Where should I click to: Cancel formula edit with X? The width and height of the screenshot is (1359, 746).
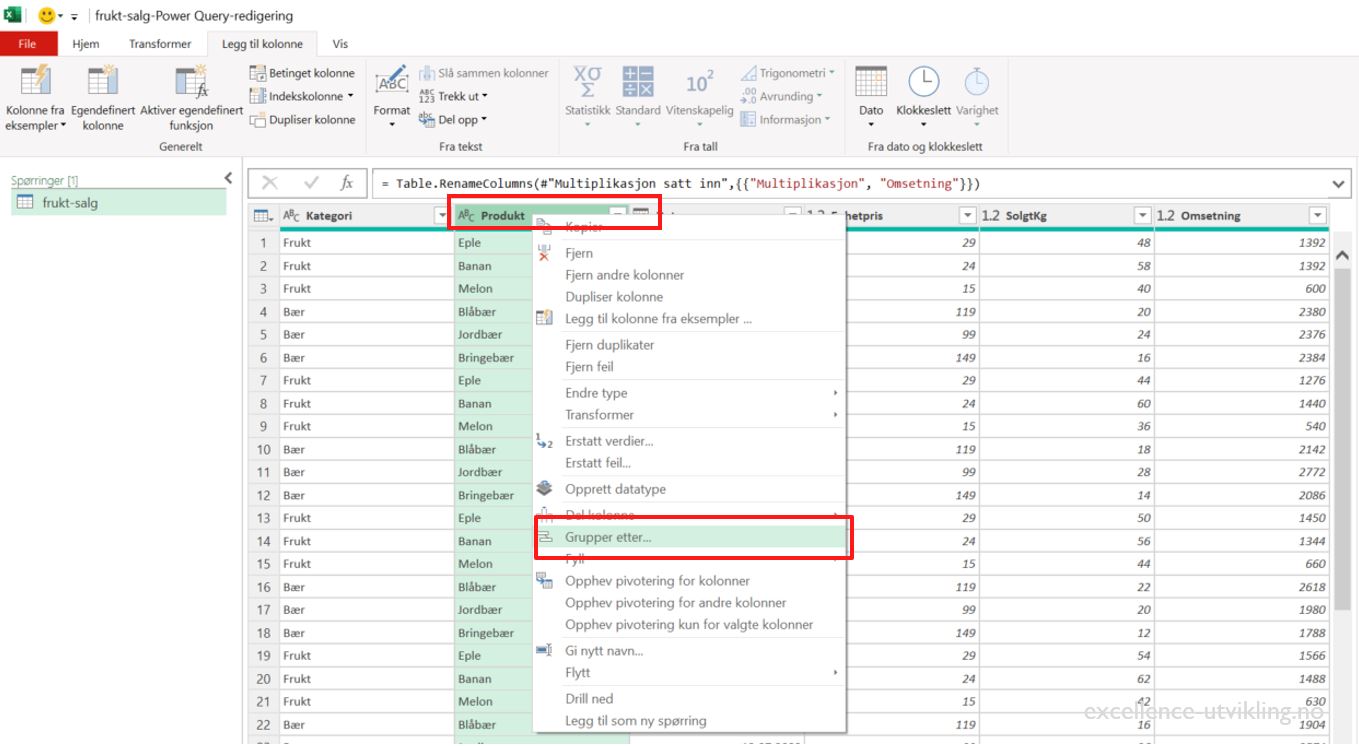click(269, 183)
